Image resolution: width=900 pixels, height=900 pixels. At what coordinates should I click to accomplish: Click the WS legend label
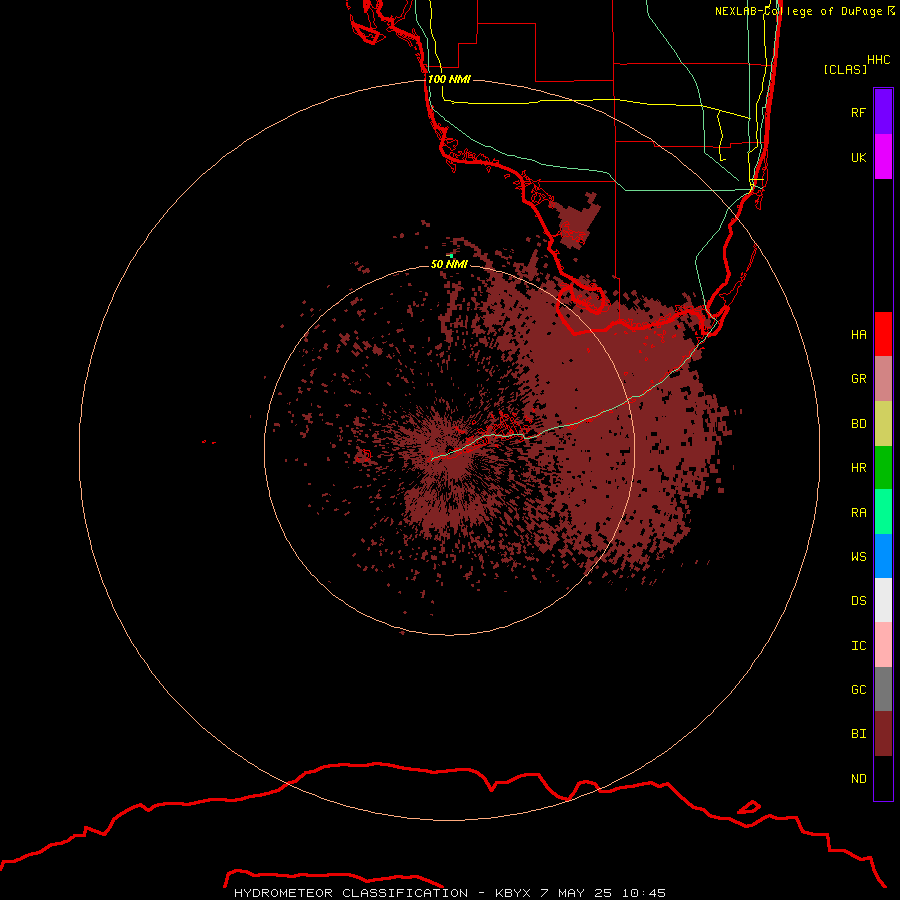click(x=858, y=556)
